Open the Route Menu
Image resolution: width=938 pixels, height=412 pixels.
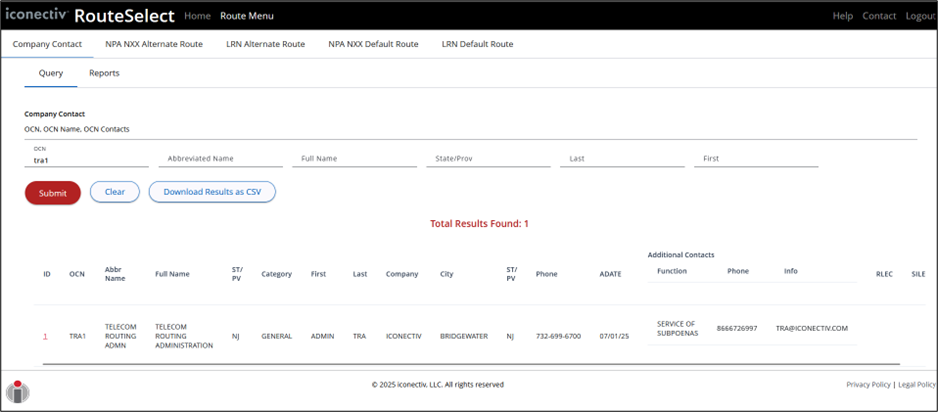(x=246, y=16)
